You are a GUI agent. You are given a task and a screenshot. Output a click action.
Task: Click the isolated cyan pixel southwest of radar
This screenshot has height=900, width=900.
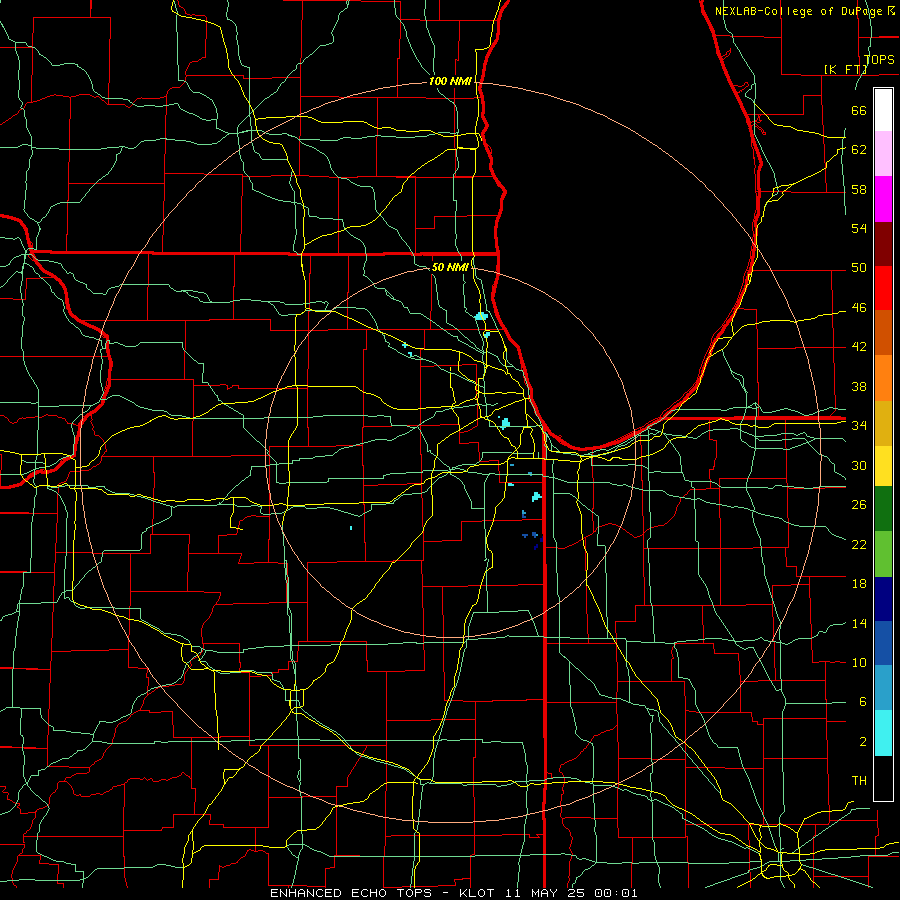(351, 527)
